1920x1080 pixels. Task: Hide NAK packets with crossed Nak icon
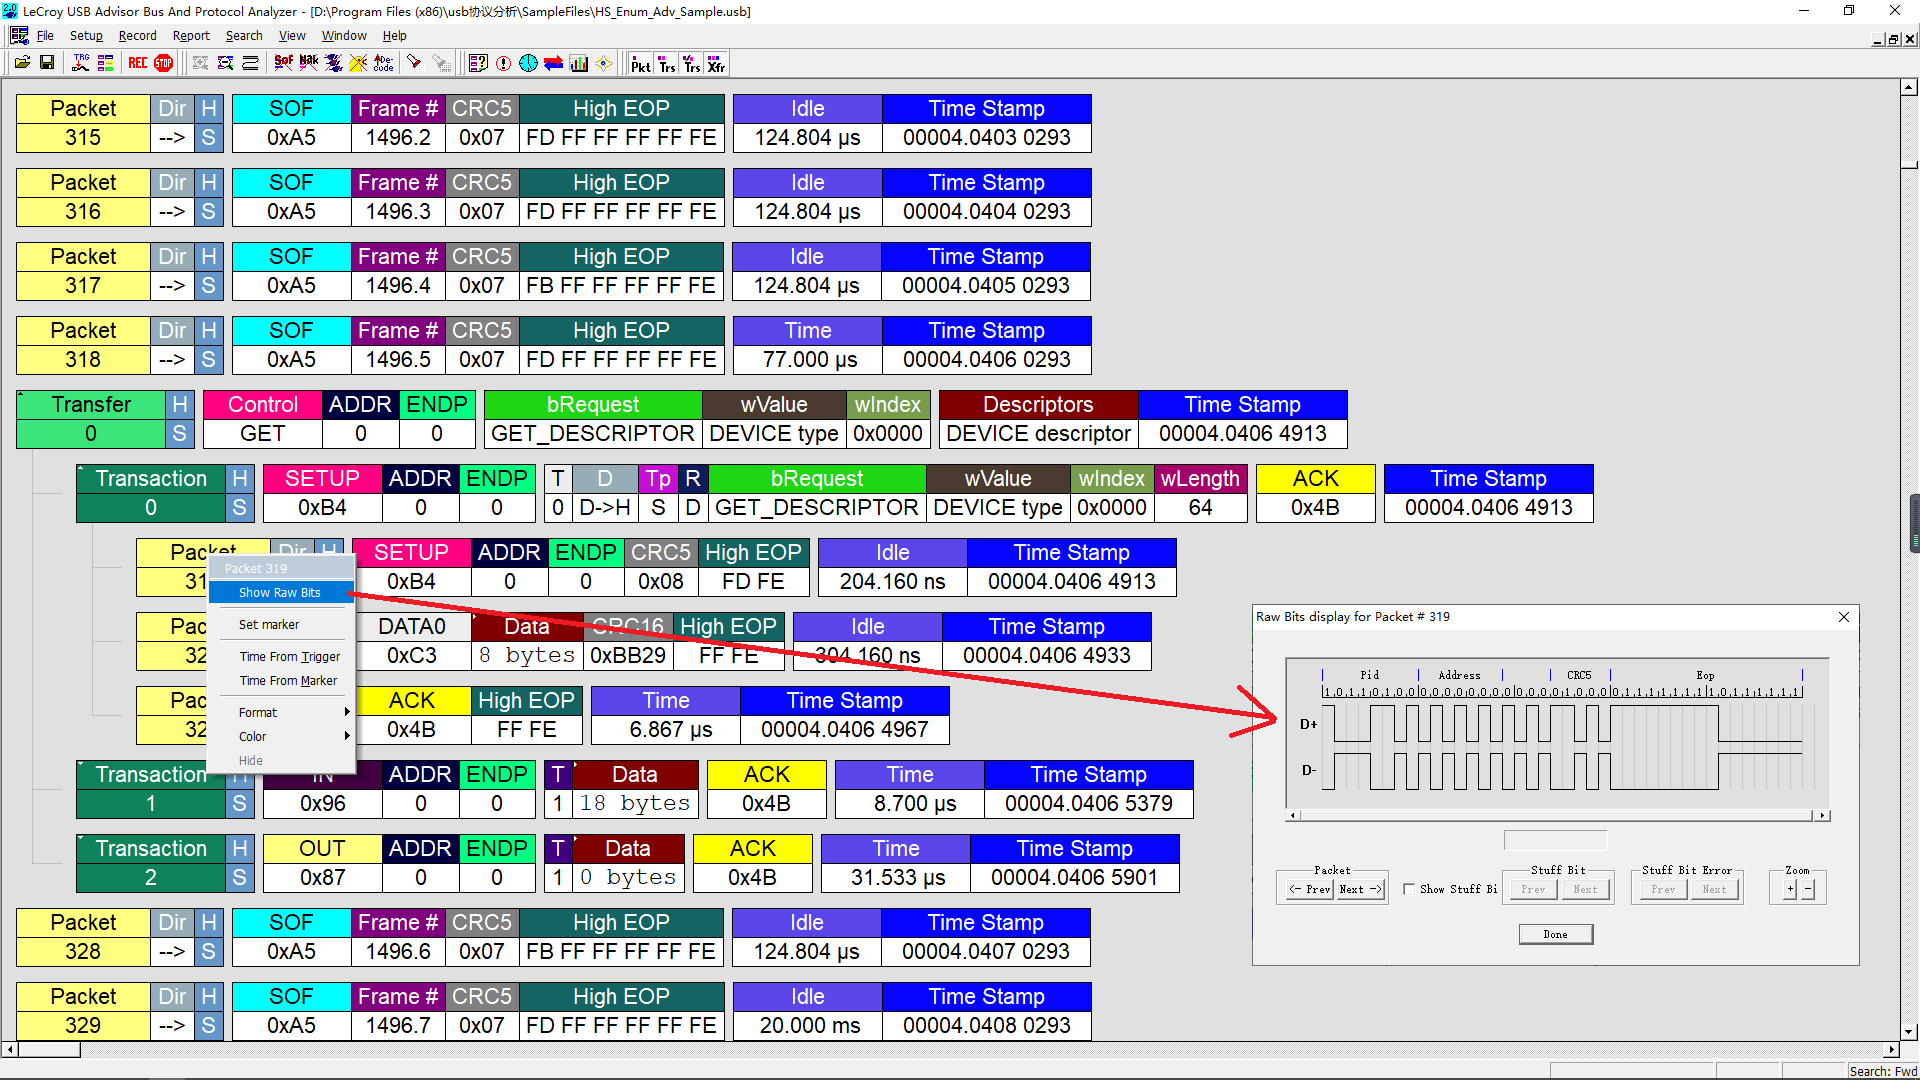[309, 64]
